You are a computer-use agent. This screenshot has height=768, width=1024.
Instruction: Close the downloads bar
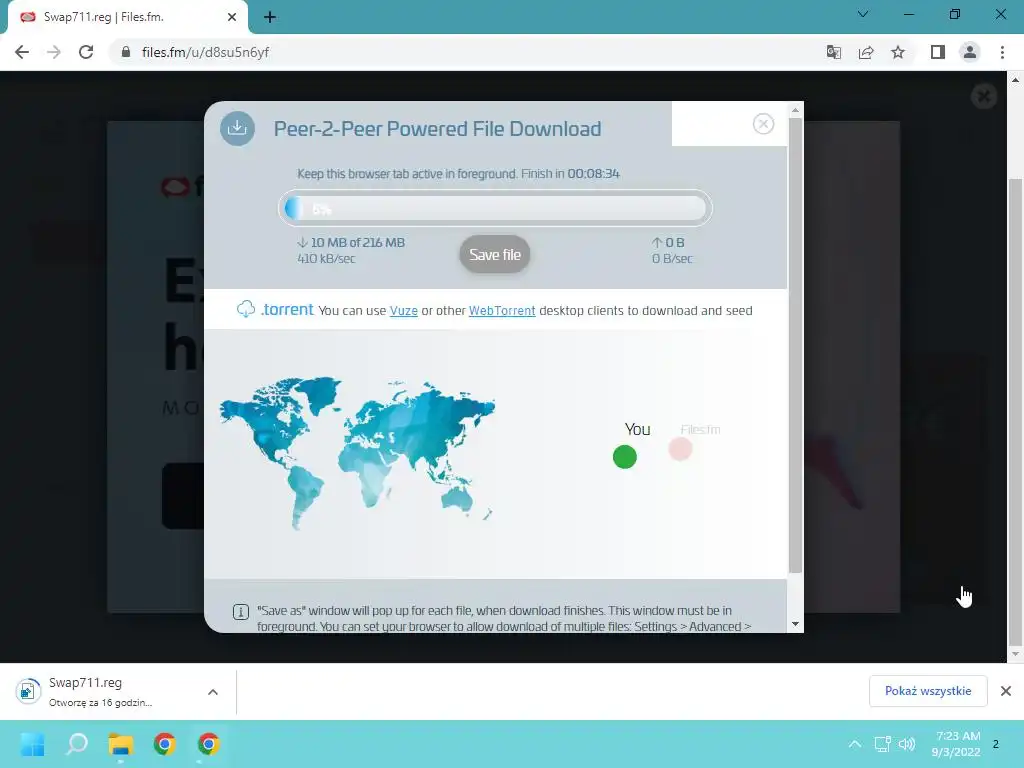[x=1006, y=691]
